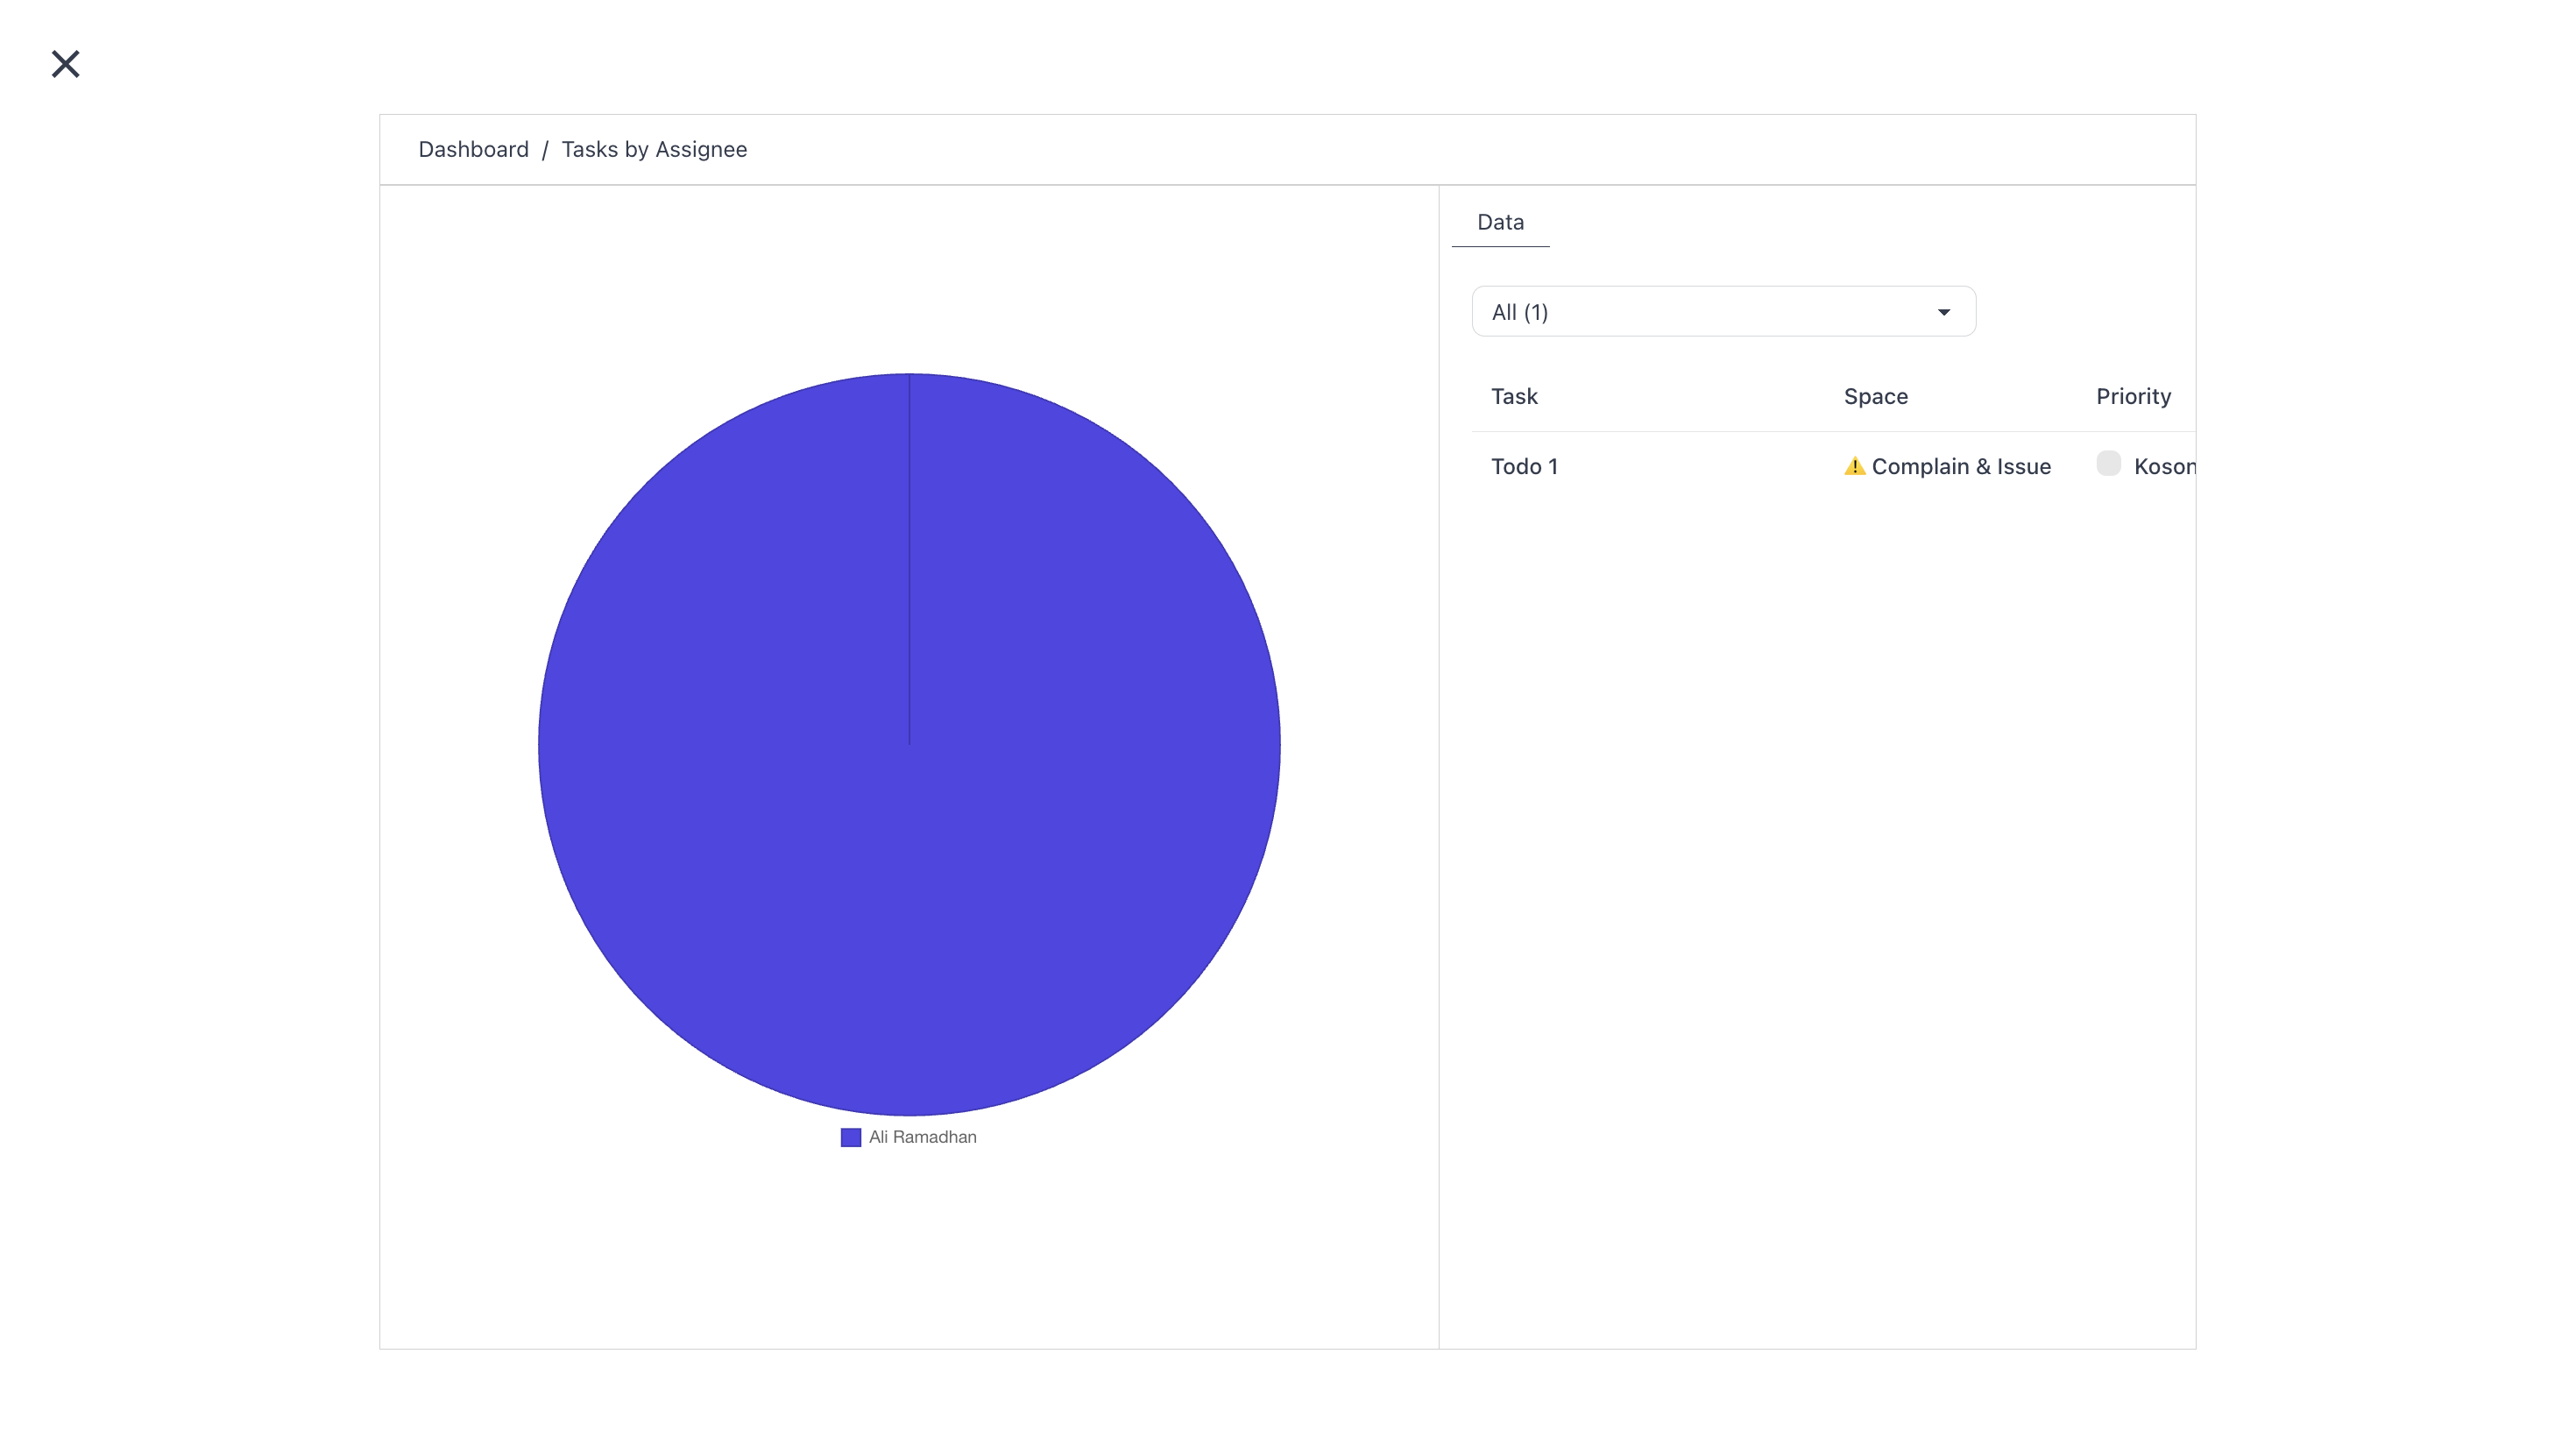Click the dropdown caret arrow

pyautogui.click(x=1944, y=313)
